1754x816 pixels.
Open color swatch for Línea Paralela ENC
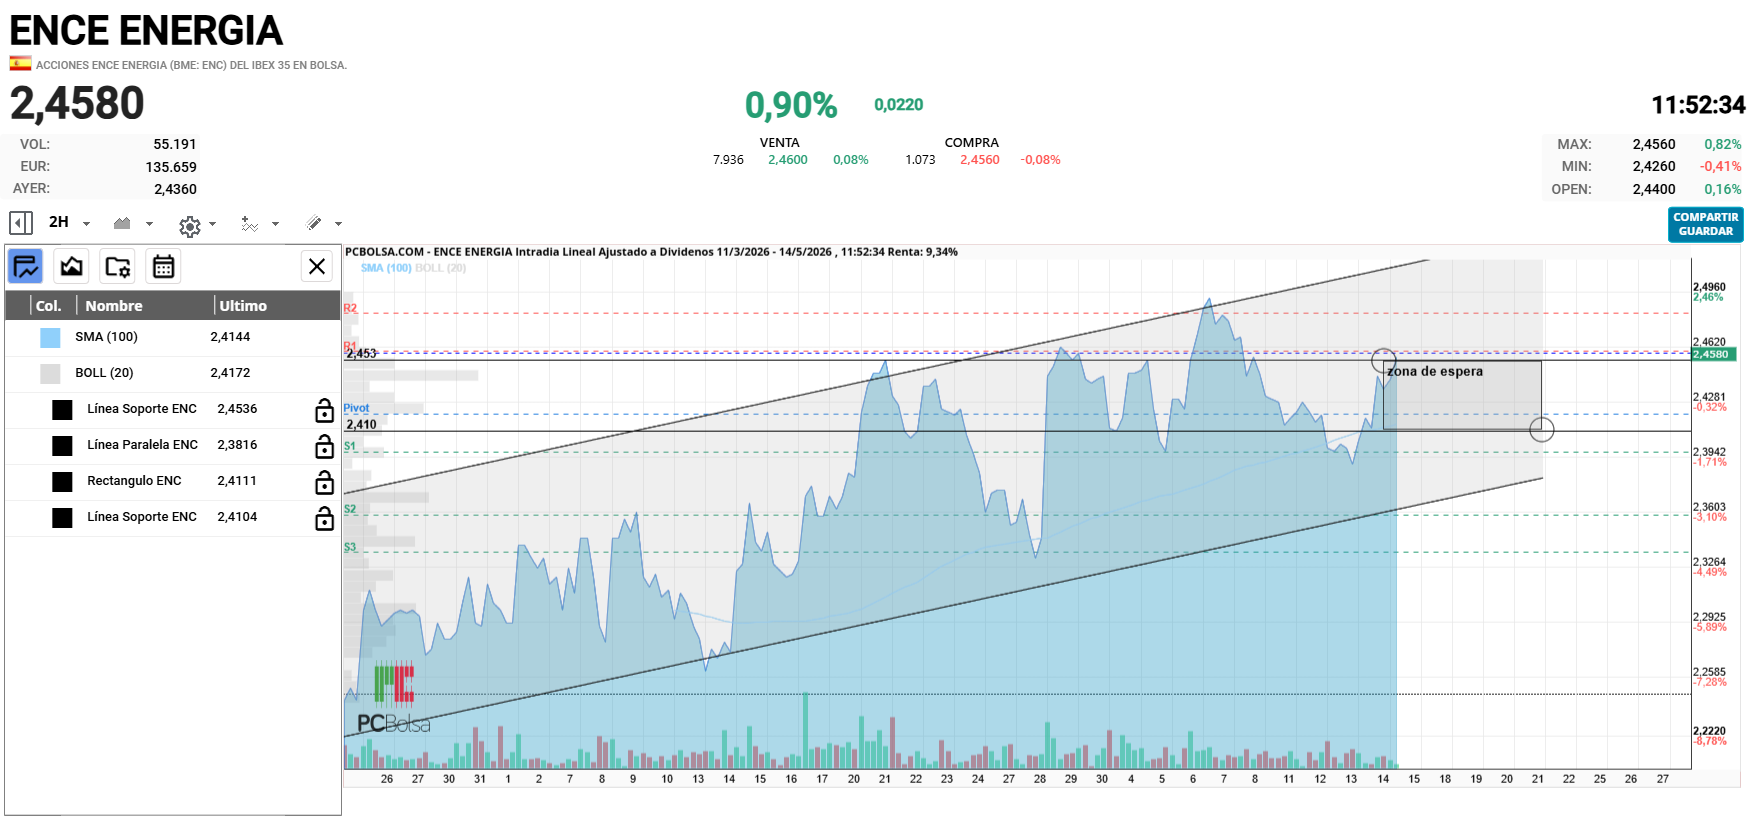62,446
